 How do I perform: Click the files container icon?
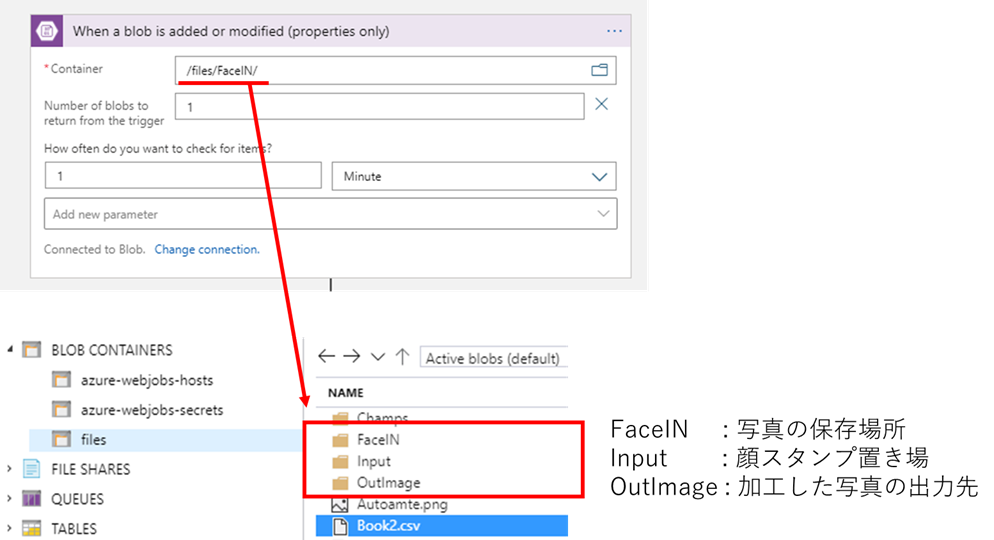coord(61,439)
